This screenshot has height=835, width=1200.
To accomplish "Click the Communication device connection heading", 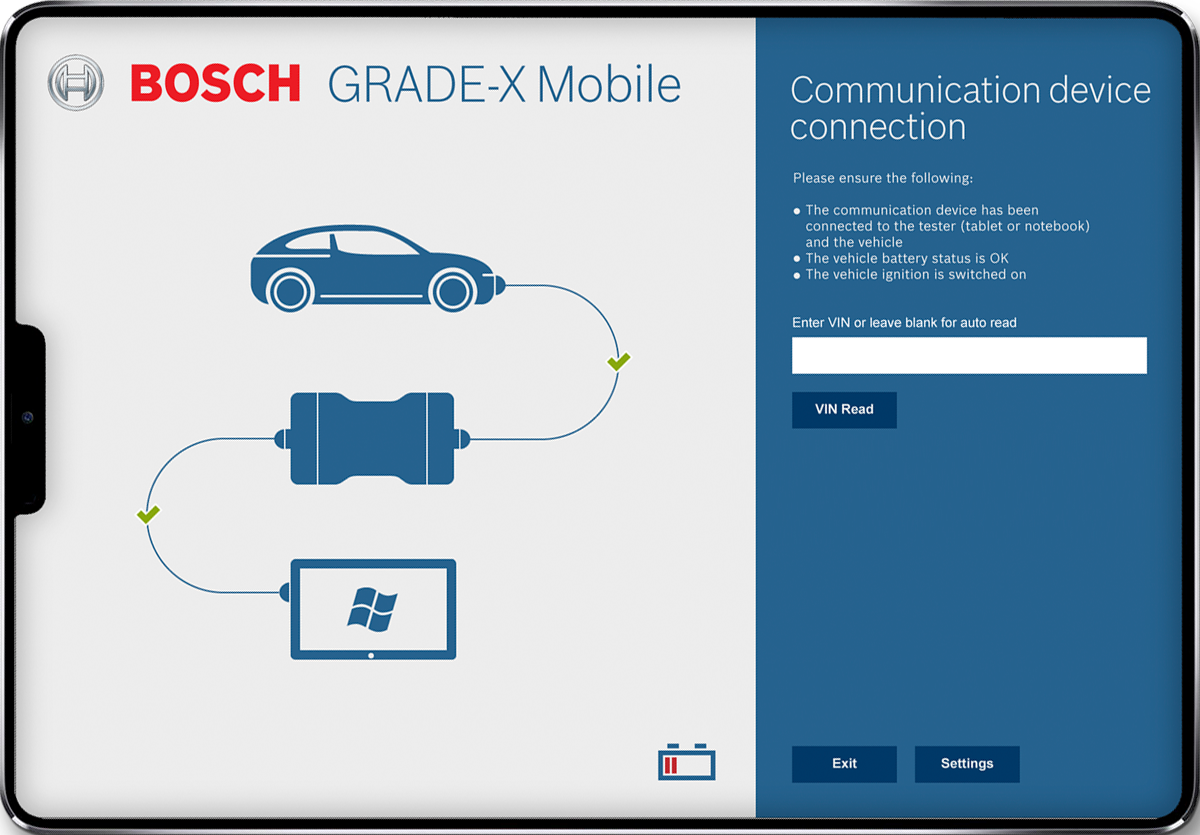I will 970,108.
